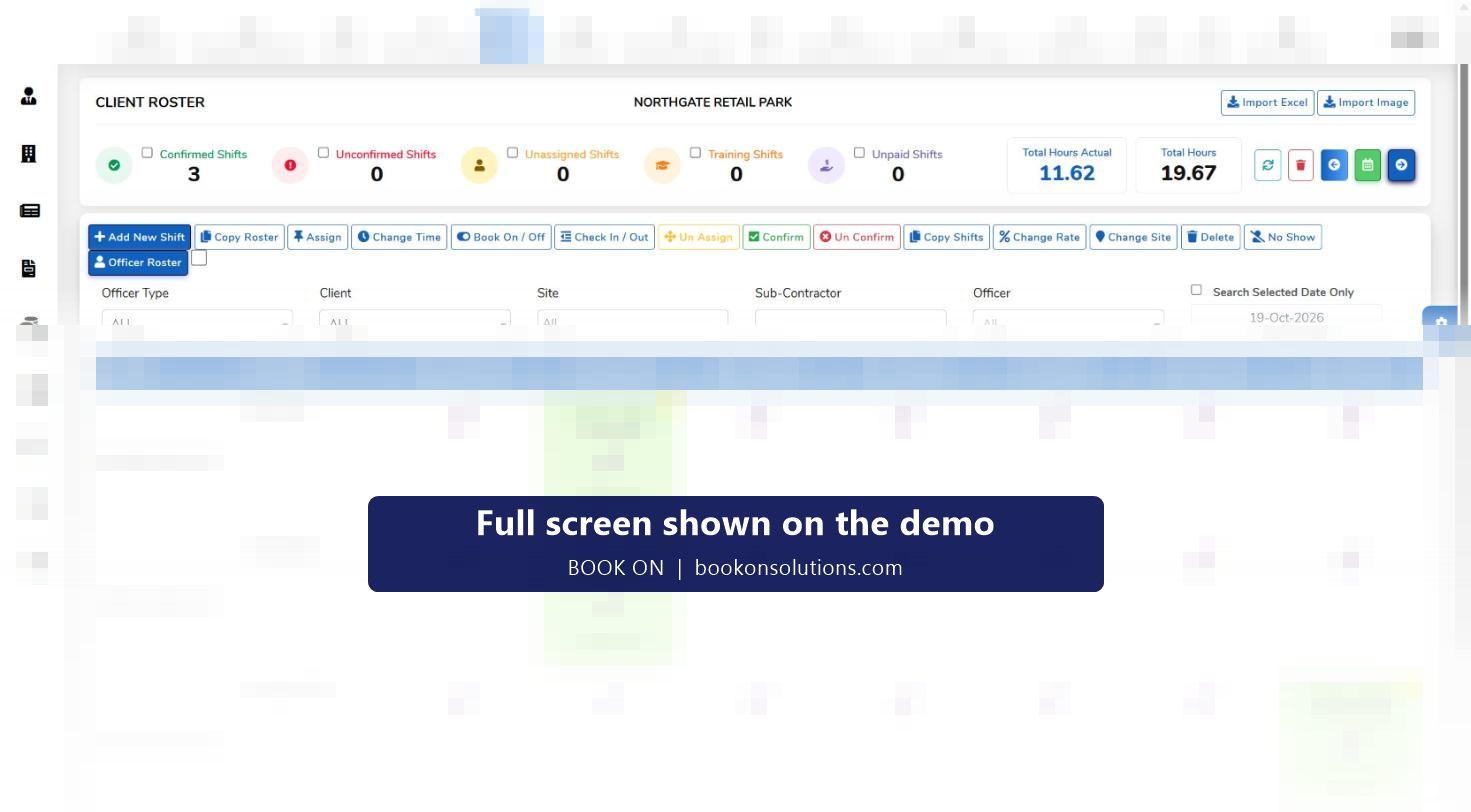Click Un Assign
Screen dimensions: 1471x812
pos(698,237)
